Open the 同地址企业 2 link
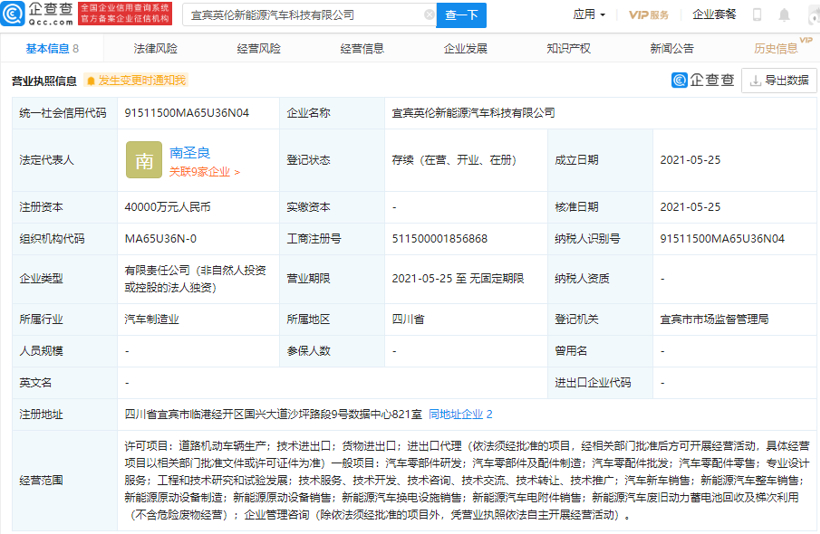The image size is (820, 534). (x=460, y=414)
